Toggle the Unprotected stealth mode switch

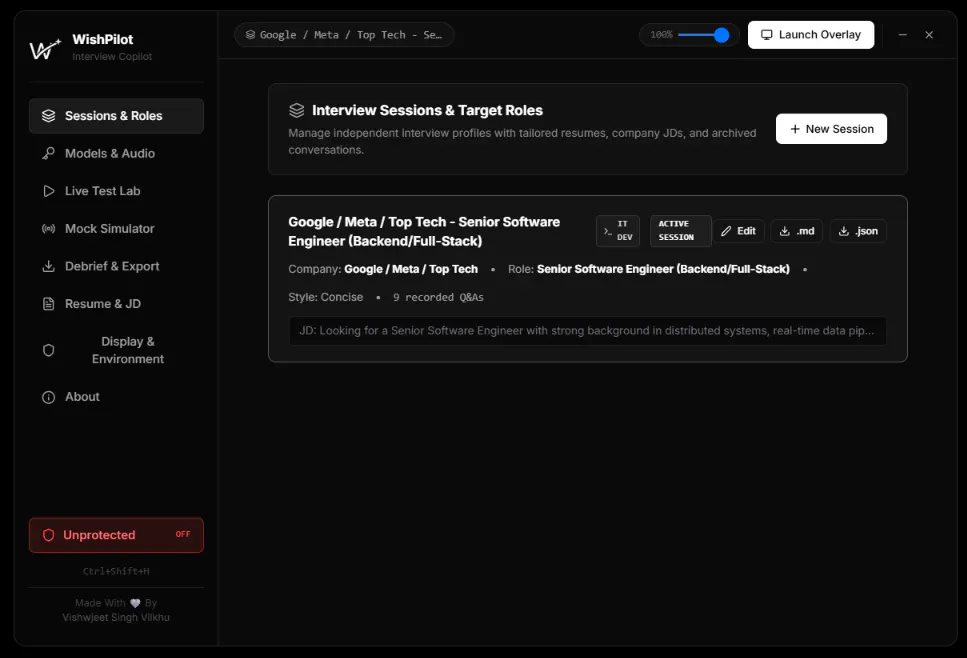click(116, 535)
